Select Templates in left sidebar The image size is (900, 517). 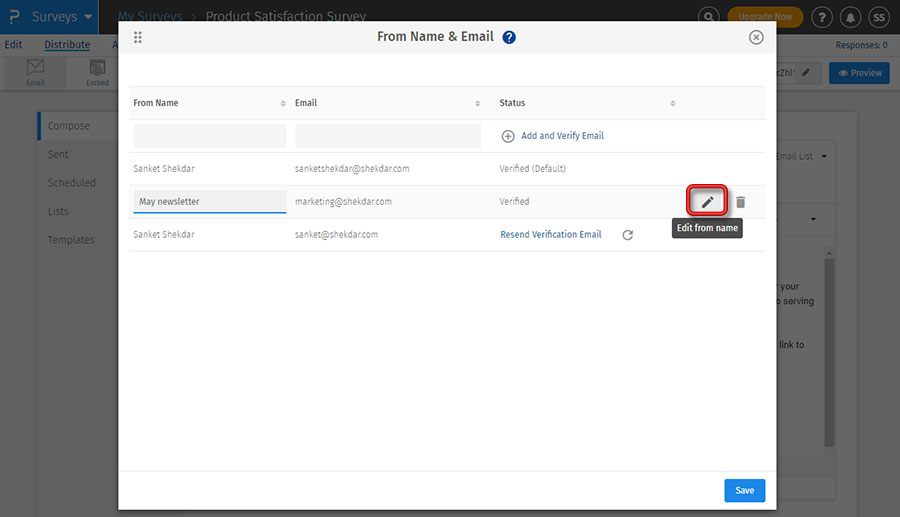click(x=71, y=240)
